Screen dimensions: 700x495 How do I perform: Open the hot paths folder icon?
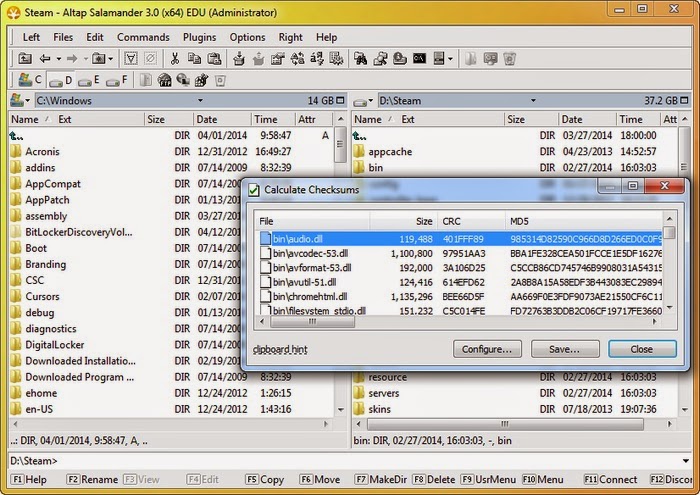point(98,58)
